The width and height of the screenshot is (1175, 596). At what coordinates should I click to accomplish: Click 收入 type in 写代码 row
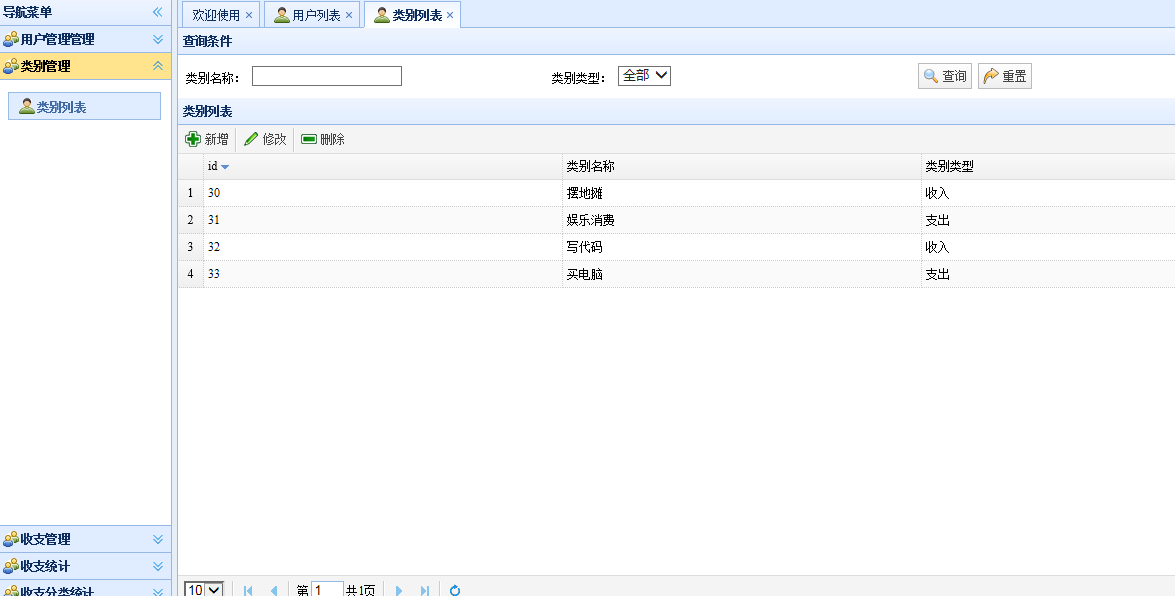[1048, 247]
